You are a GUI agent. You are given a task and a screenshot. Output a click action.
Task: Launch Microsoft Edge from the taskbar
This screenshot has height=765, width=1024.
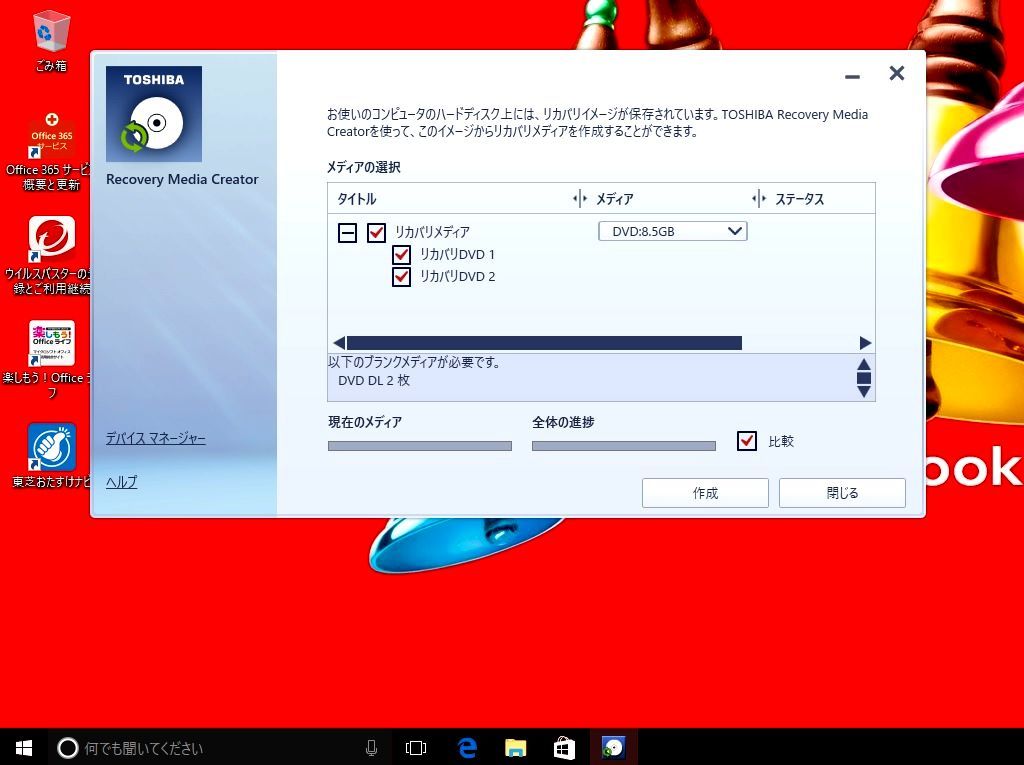pyautogui.click(x=467, y=748)
